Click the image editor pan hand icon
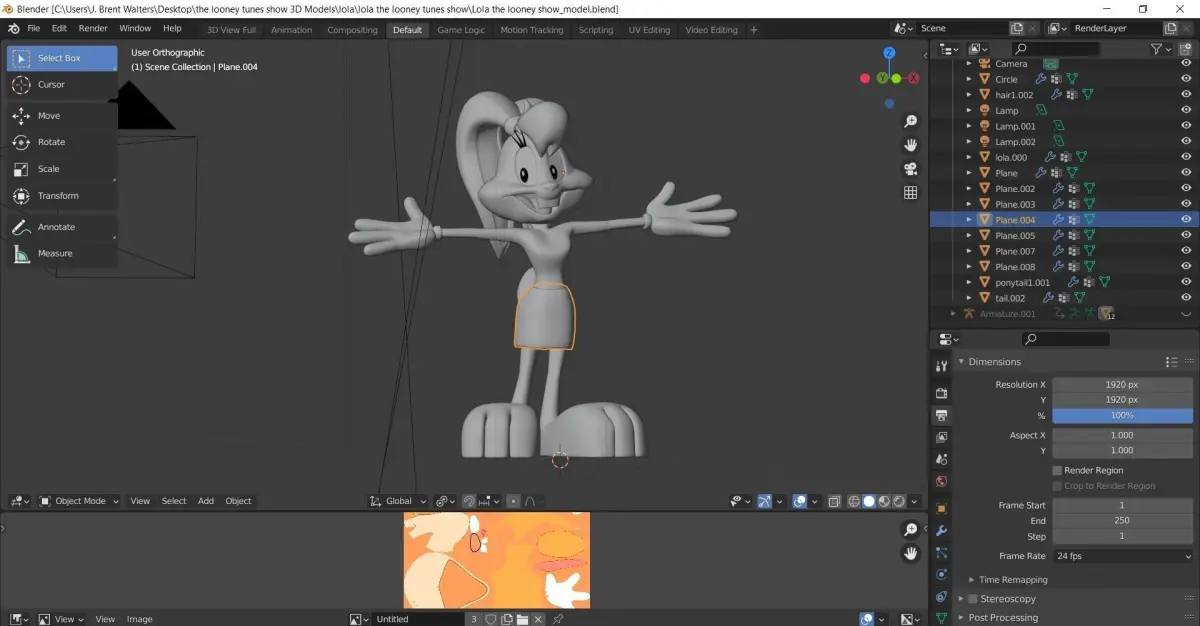The width and height of the screenshot is (1200, 626). pyautogui.click(x=910, y=553)
